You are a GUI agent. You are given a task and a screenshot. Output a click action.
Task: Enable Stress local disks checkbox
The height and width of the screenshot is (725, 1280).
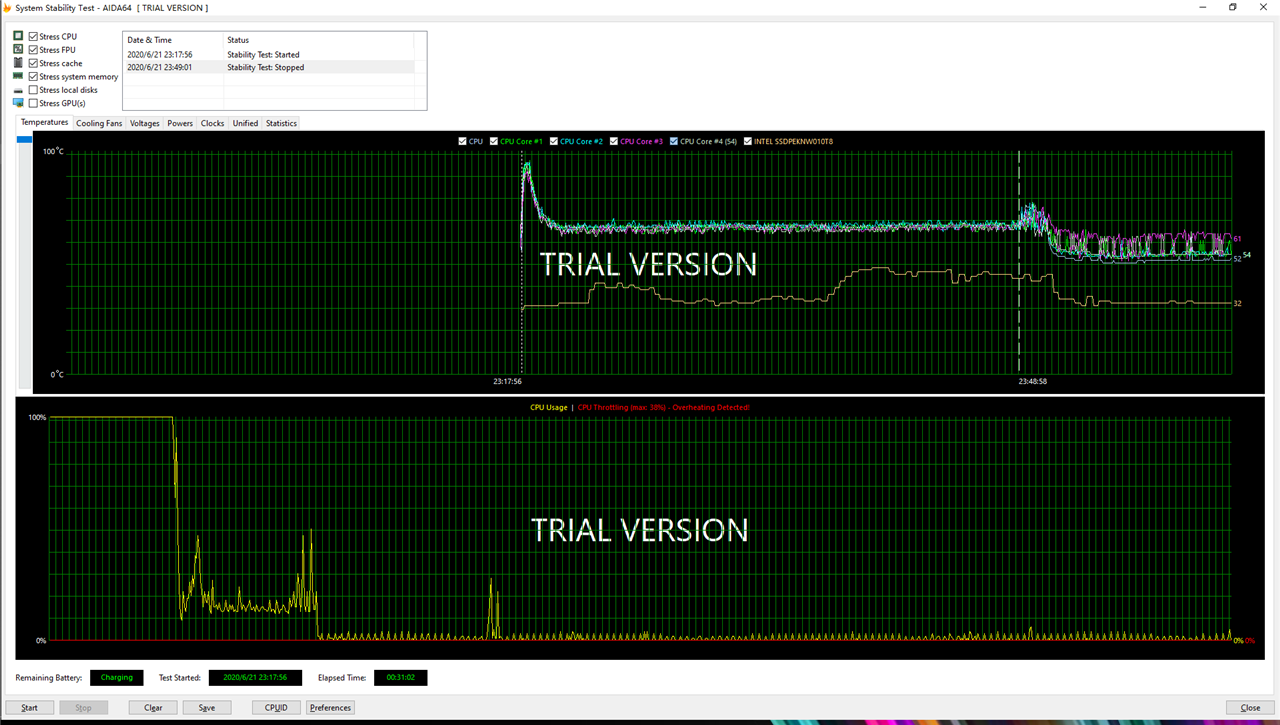tap(33, 90)
